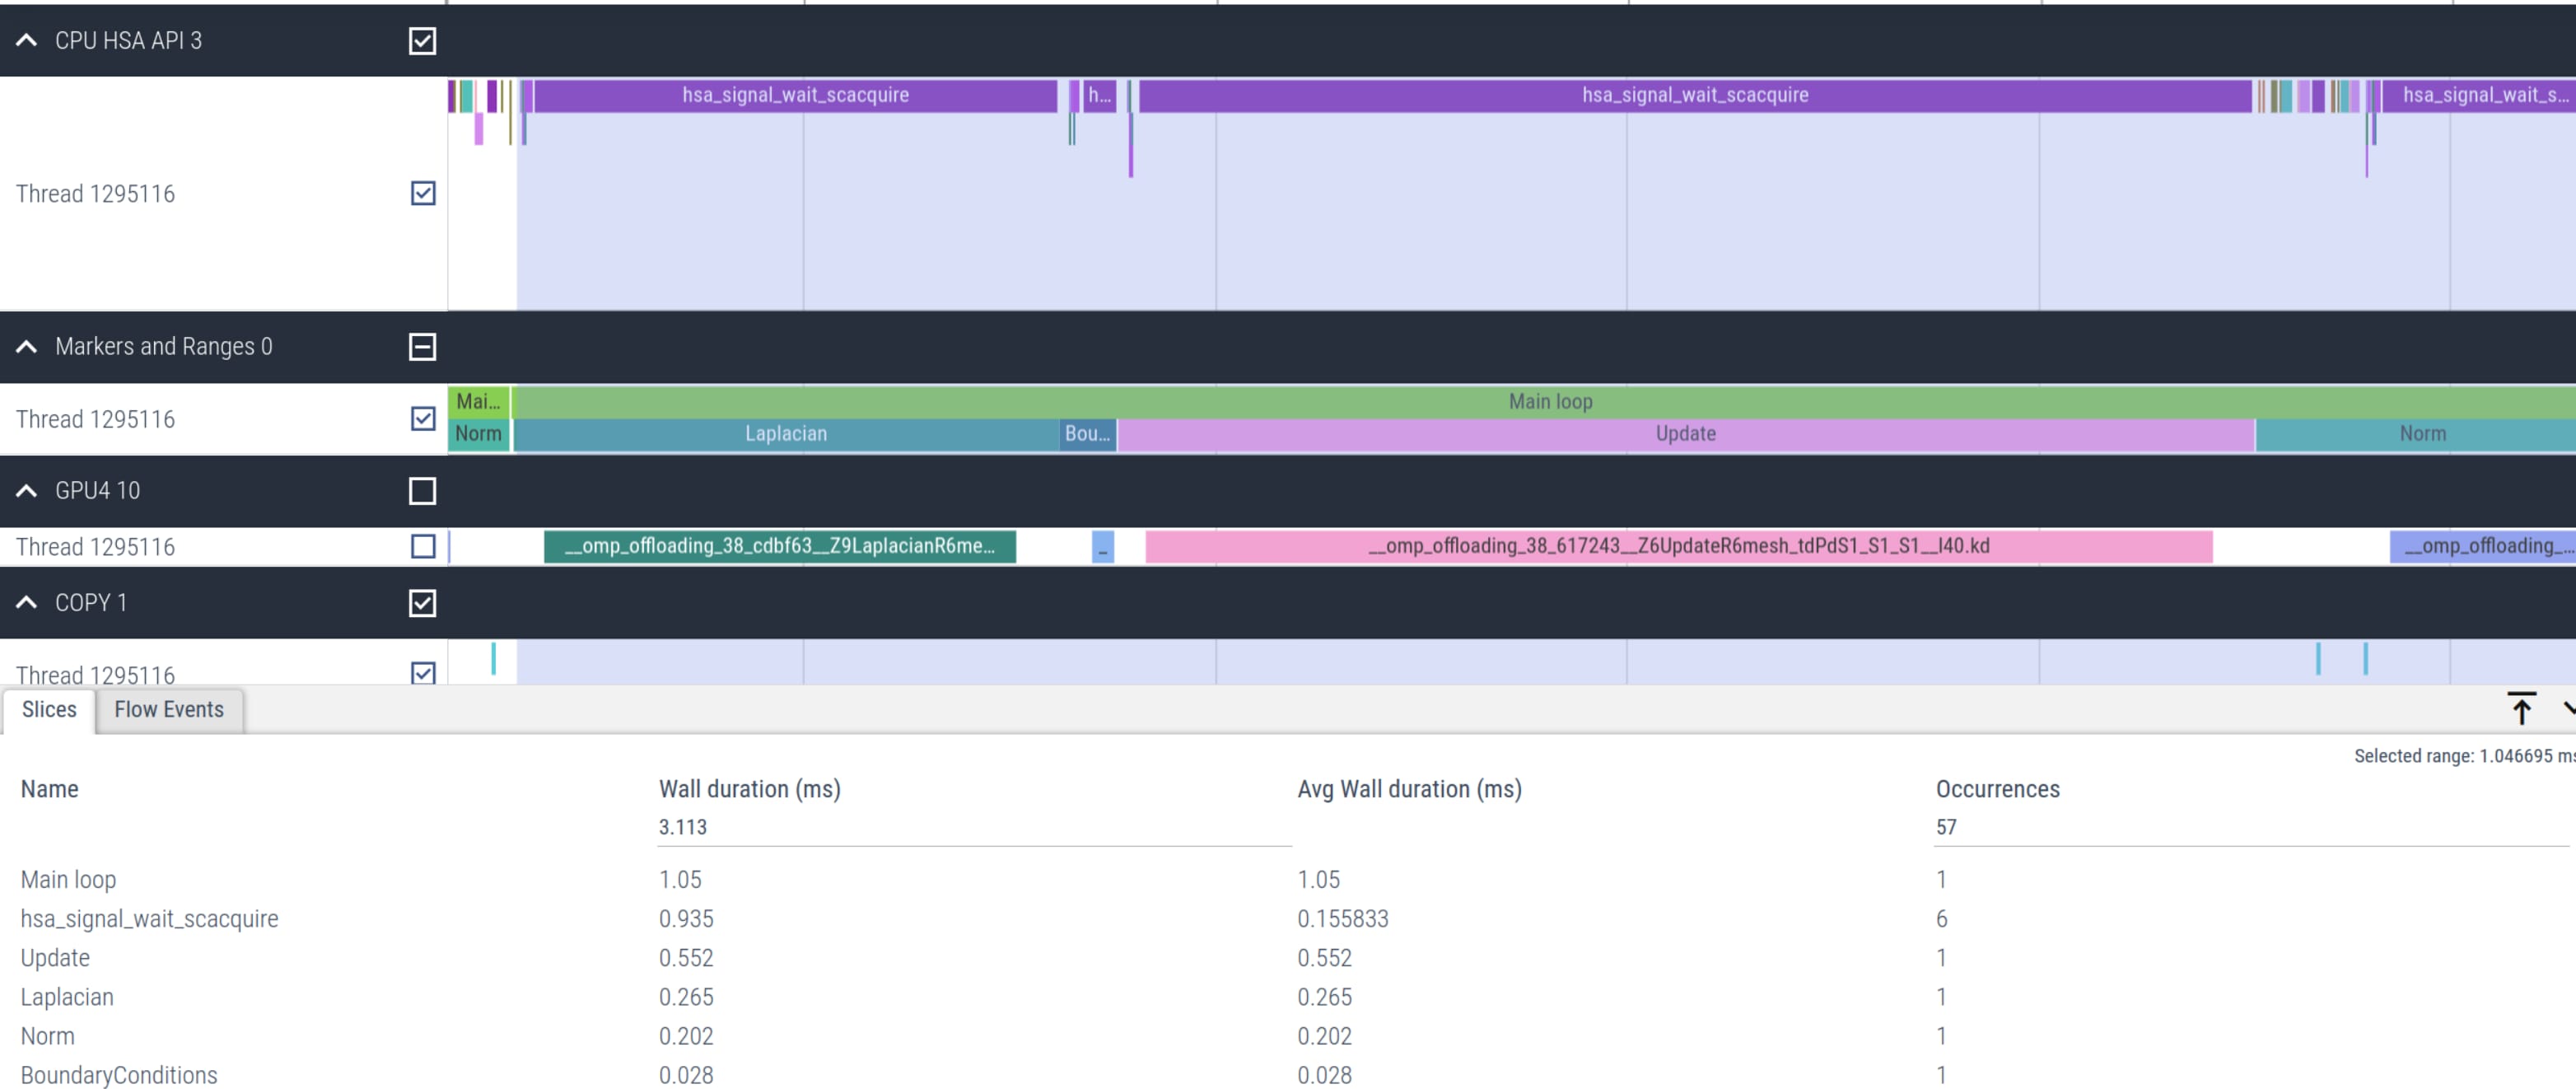The image size is (2576, 1089).
Task: Select the pink Update kernel slice on GPU4
Action: [x=1678, y=546]
